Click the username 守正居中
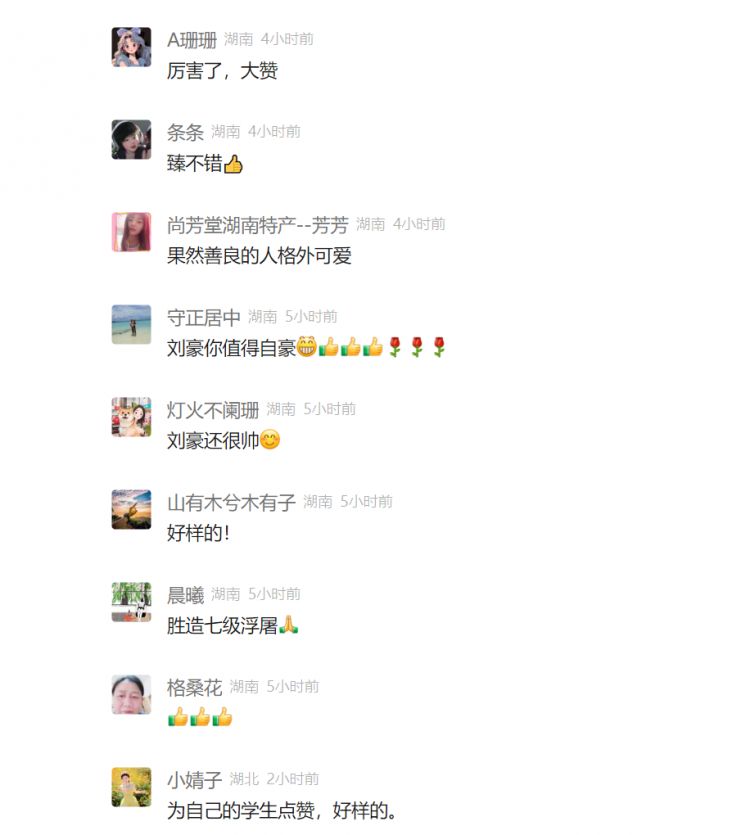 (204, 317)
